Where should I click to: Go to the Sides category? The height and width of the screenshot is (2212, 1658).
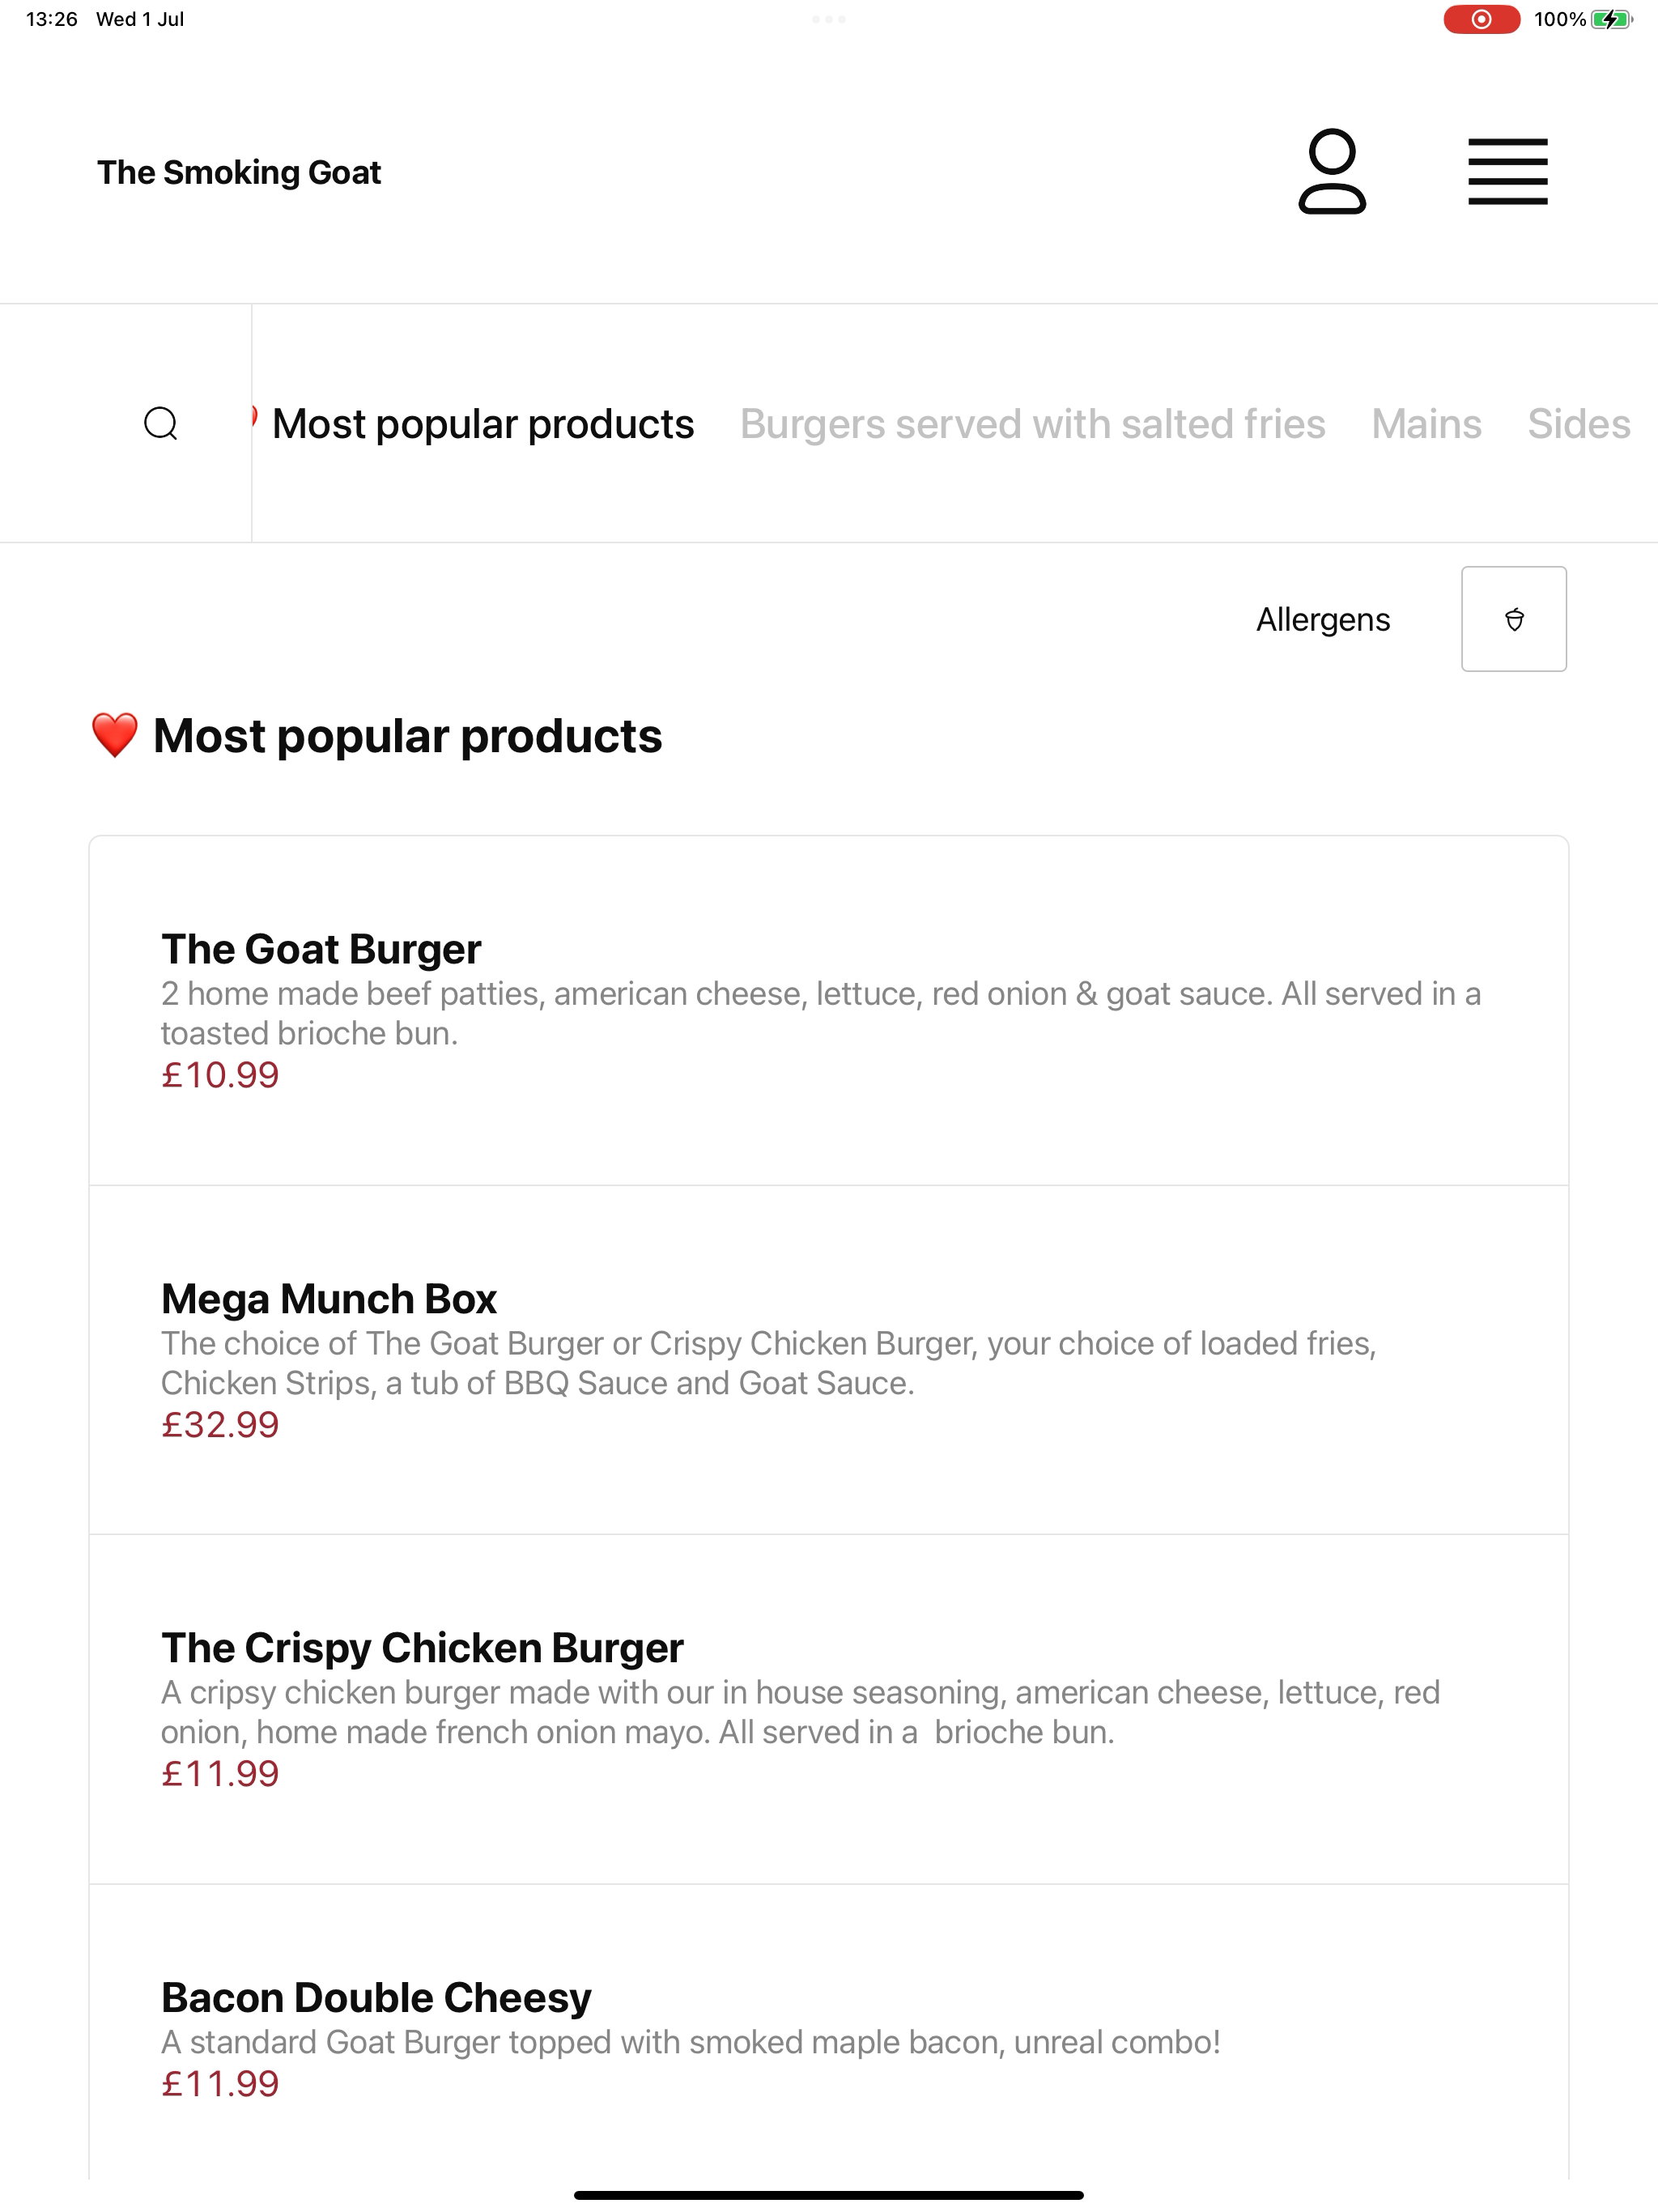coord(1579,424)
